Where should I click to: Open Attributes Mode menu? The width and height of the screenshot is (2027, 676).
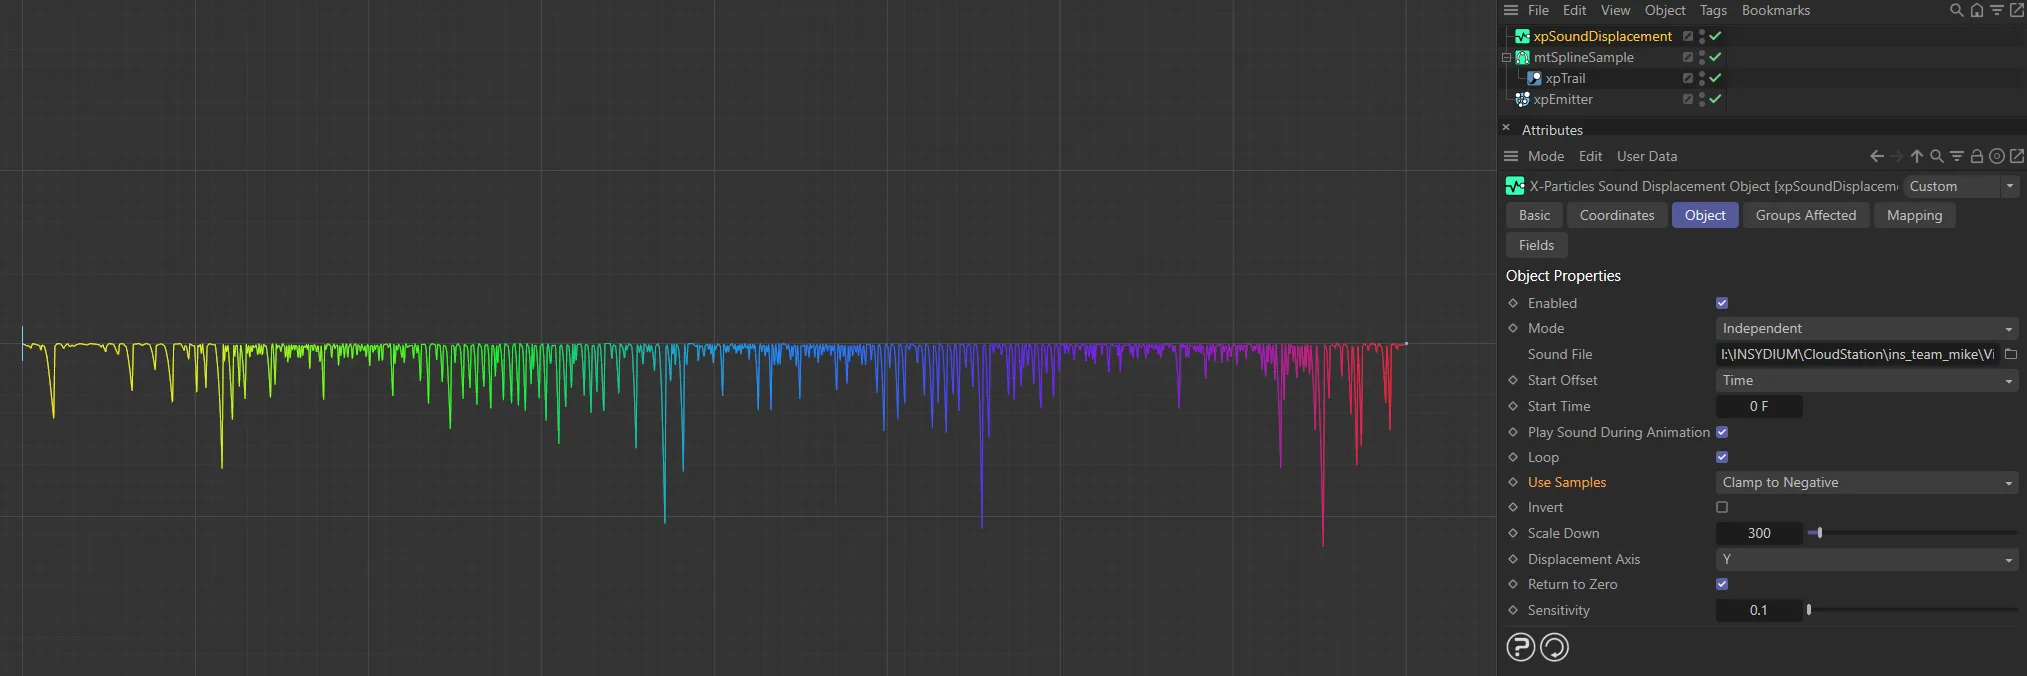pyautogui.click(x=1545, y=156)
